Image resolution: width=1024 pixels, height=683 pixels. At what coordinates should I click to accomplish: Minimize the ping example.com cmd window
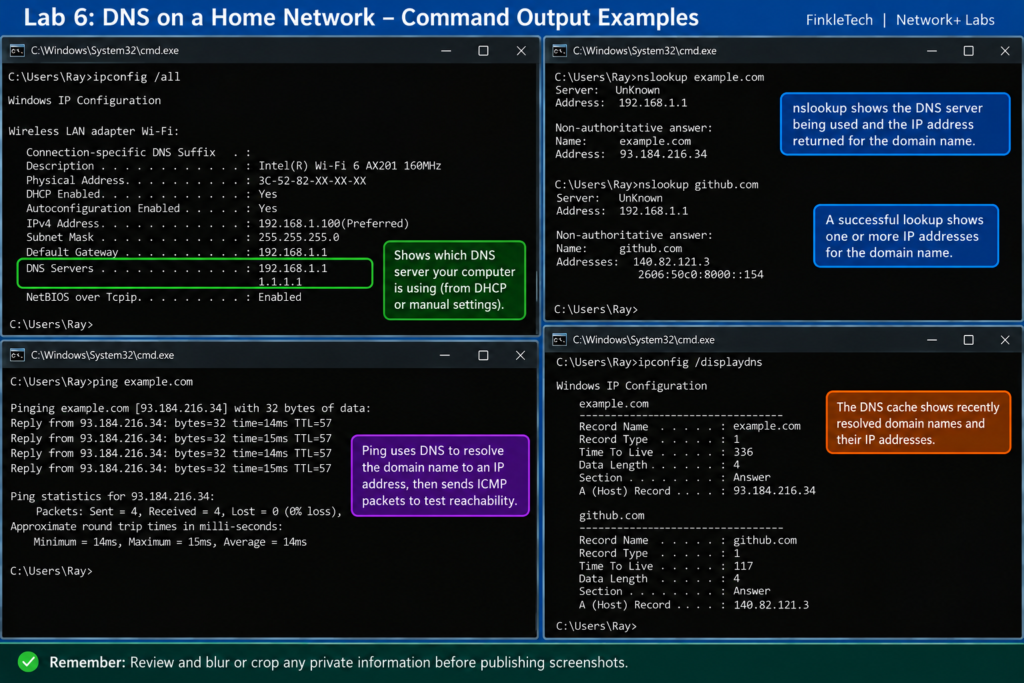(x=445, y=355)
